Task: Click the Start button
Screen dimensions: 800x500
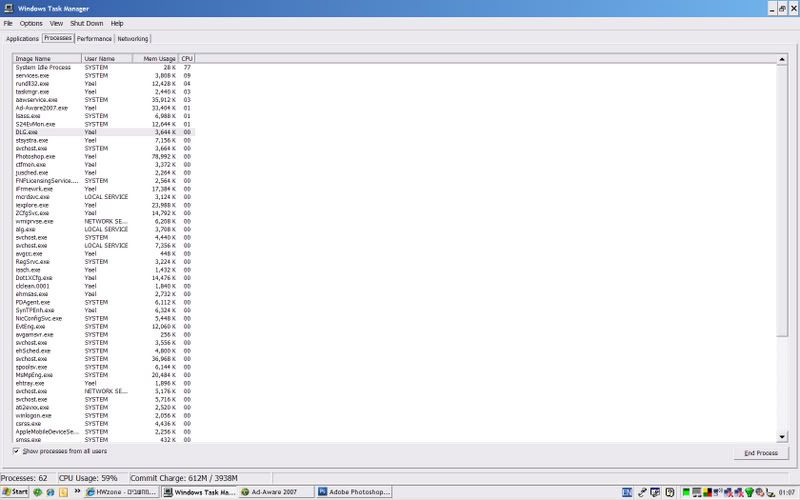Action: point(15,492)
